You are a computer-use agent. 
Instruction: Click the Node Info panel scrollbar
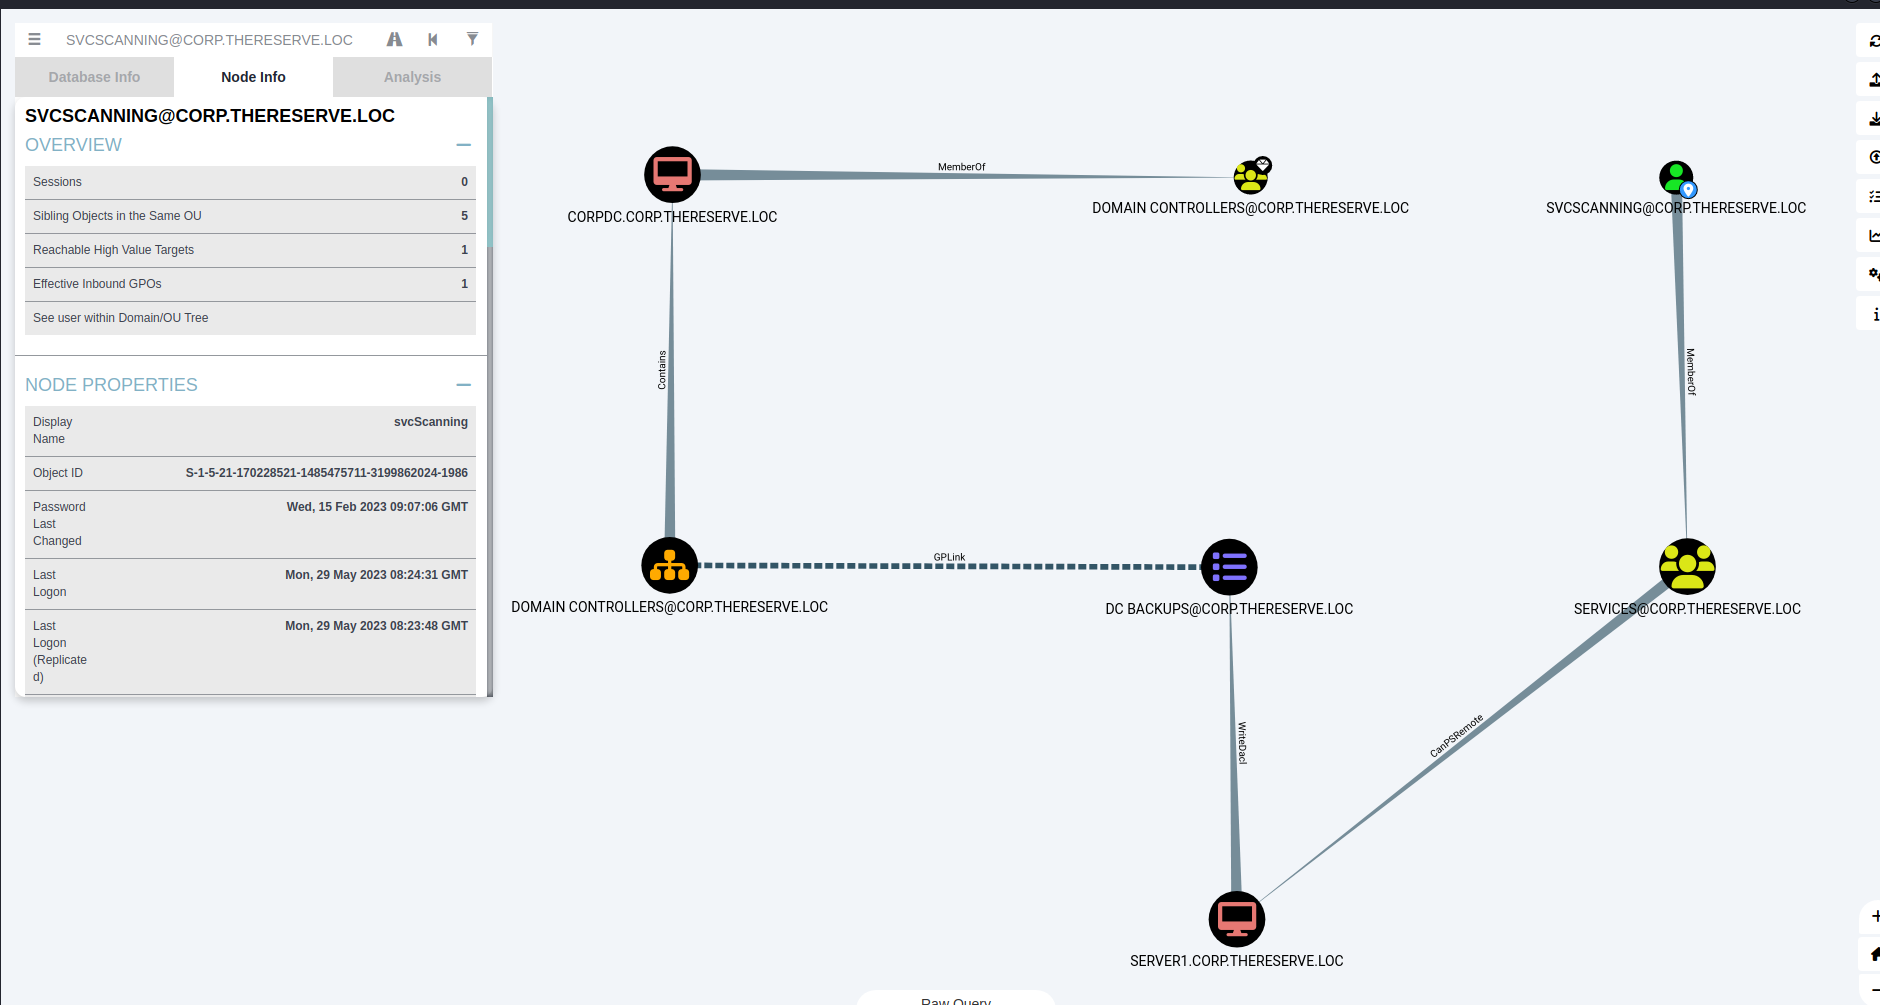click(490, 172)
